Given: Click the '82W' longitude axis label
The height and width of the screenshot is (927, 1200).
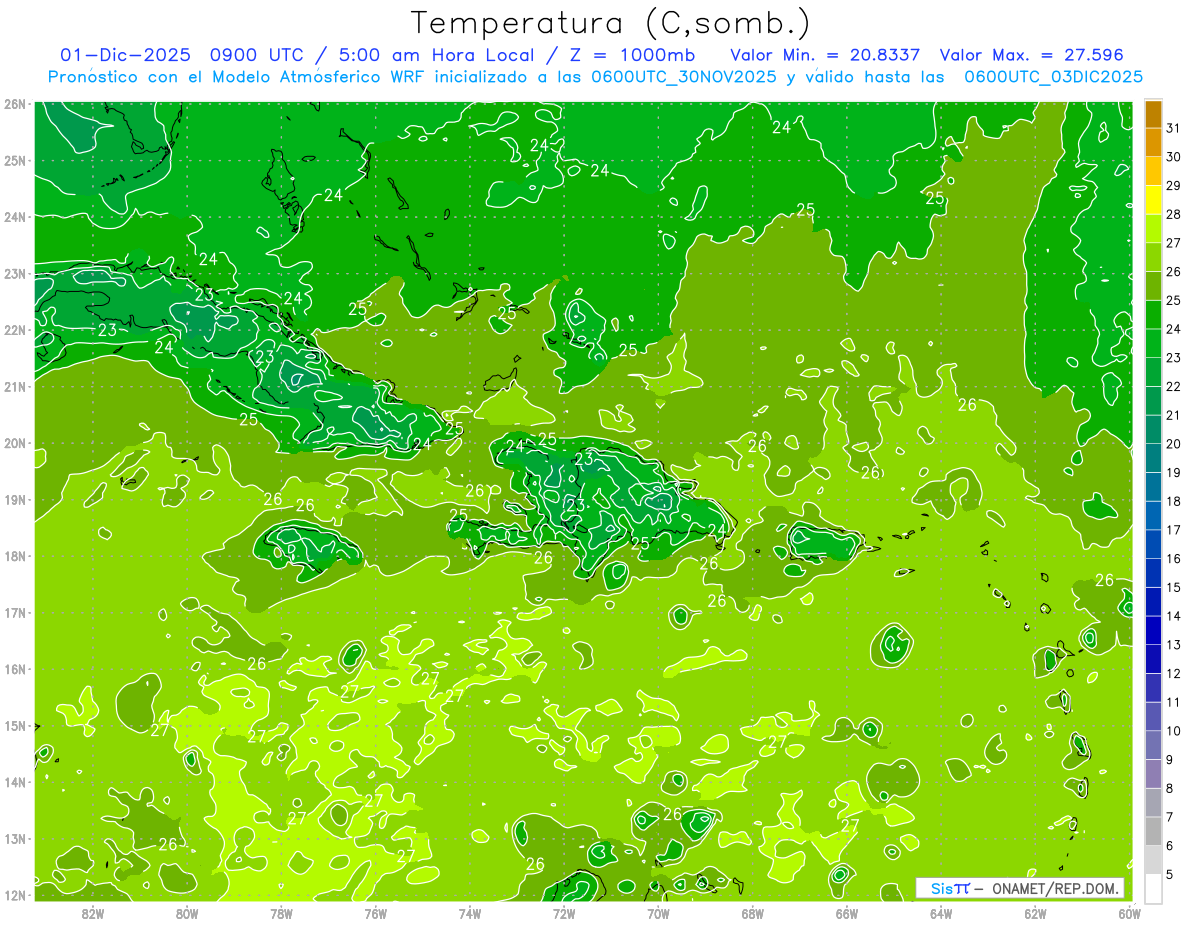Looking at the screenshot, I should [92, 913].
